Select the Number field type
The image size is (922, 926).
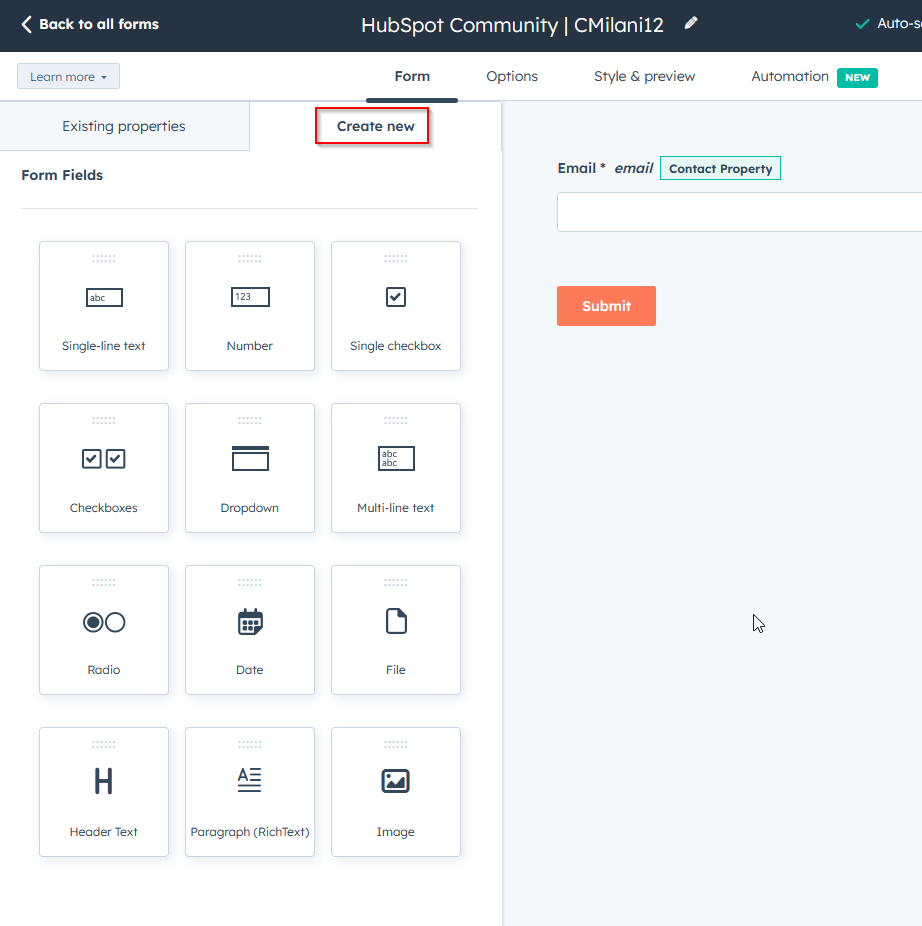pos(249,306)
